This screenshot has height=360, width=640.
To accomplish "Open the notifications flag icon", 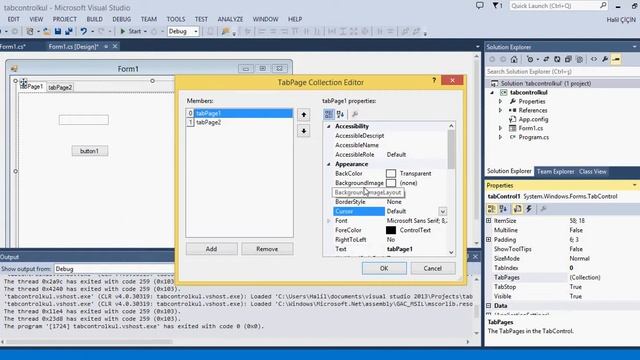I will pos(496,6).
